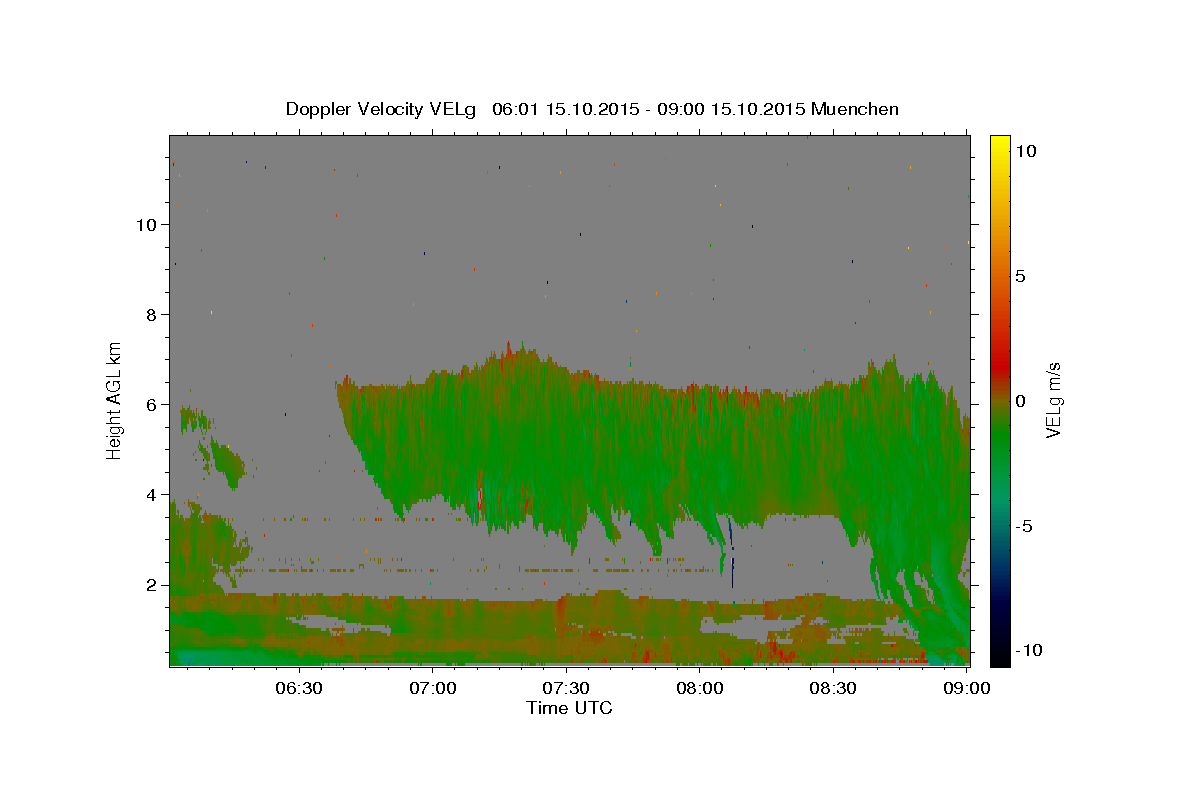Click the colorbar tick label -5
This screenshot has width=1200, height=800.
click(x=1023, y=526)
